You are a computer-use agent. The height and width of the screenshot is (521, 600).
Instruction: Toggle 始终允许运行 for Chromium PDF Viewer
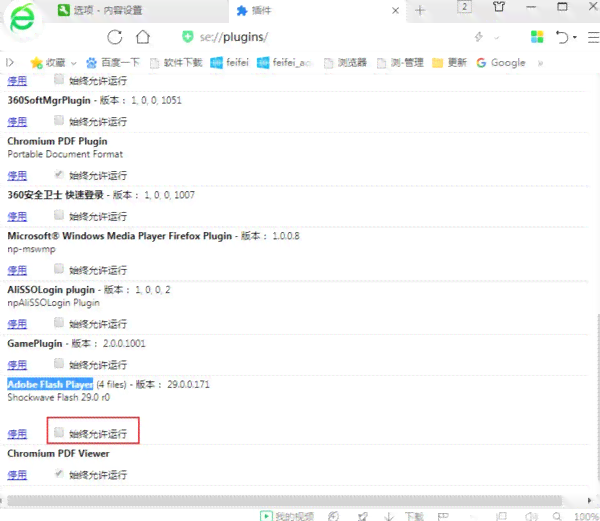tap(59, 474)
